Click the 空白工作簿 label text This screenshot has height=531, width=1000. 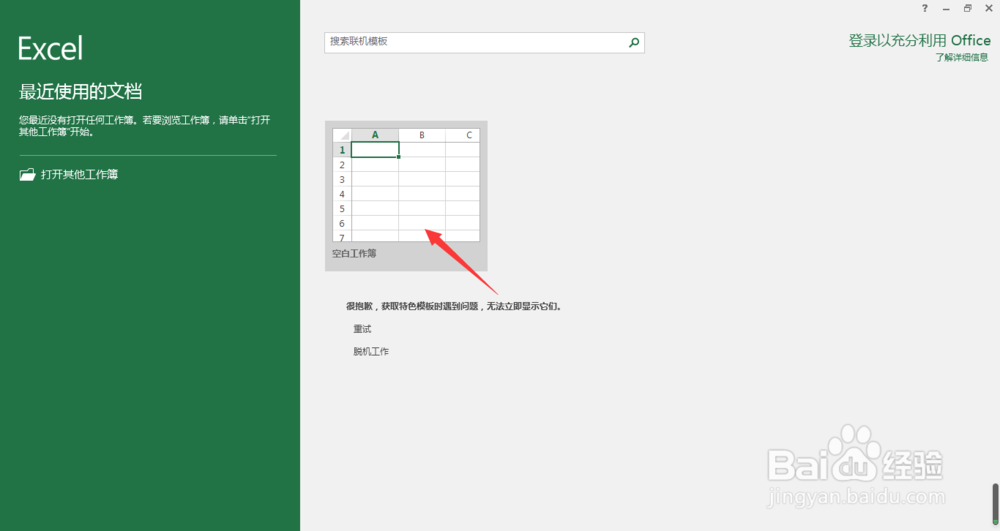tap(354, 254)
